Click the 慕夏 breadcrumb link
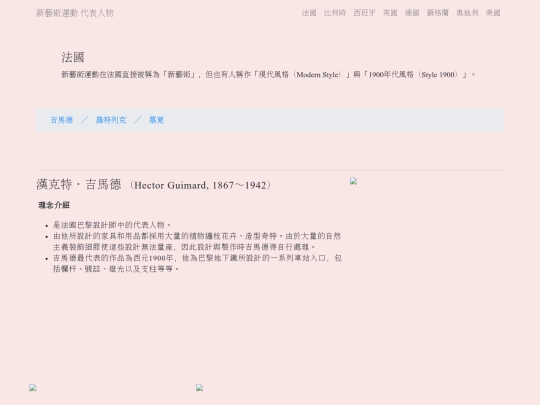The width and height of the screenshot is (540, 405). (156, 120)
